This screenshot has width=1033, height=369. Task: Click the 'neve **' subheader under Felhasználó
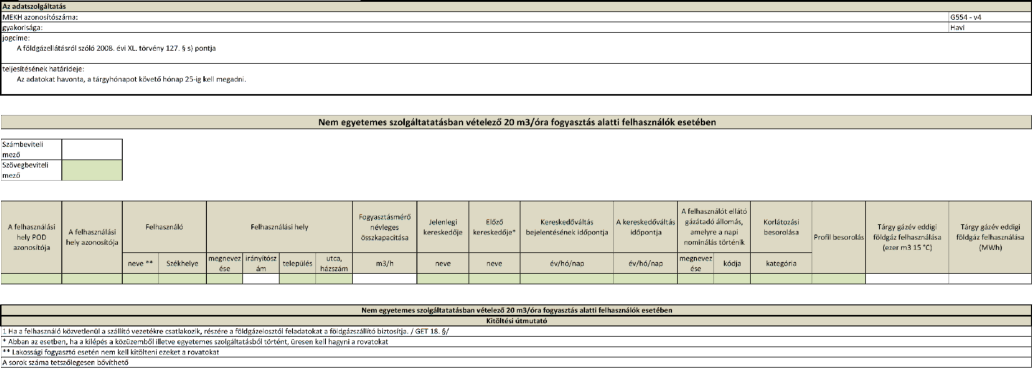pyautogui.click(x=140, y=263)
